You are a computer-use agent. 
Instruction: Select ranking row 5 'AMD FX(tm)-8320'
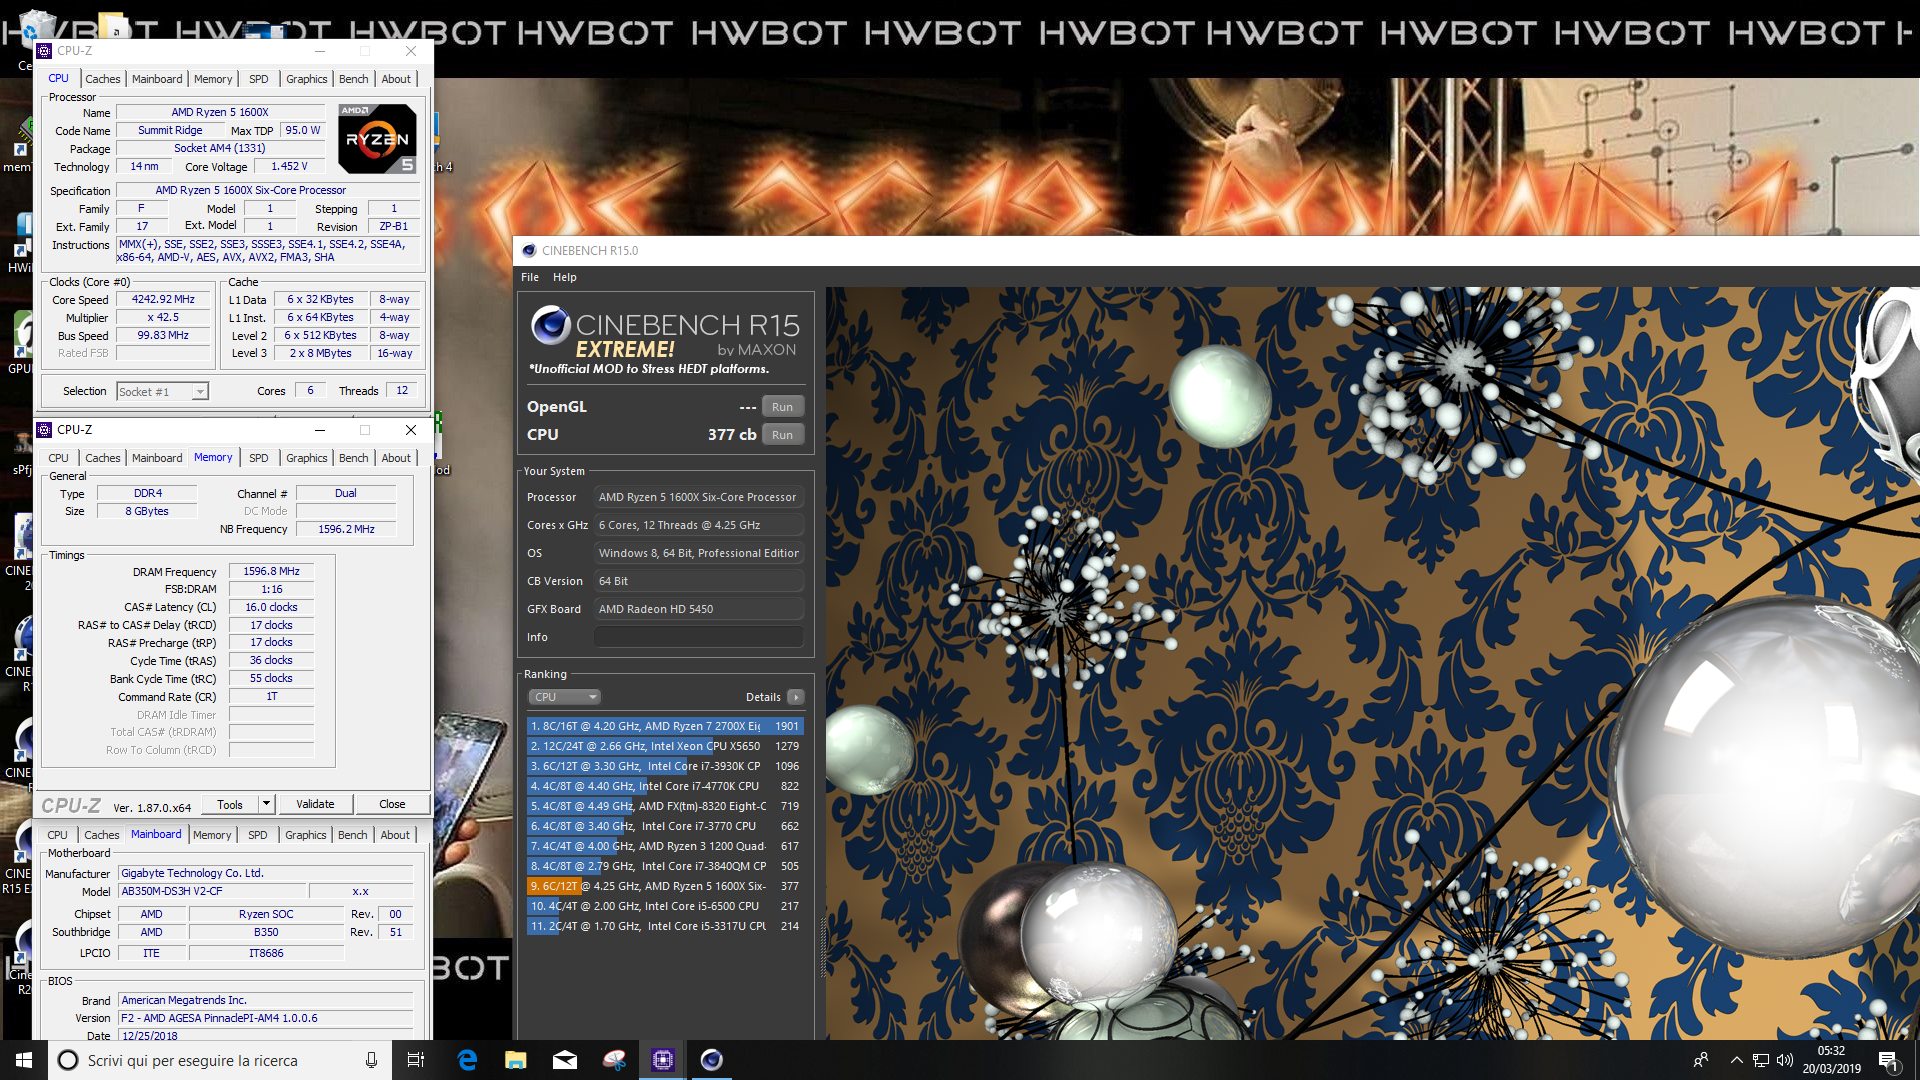point(665,806)
